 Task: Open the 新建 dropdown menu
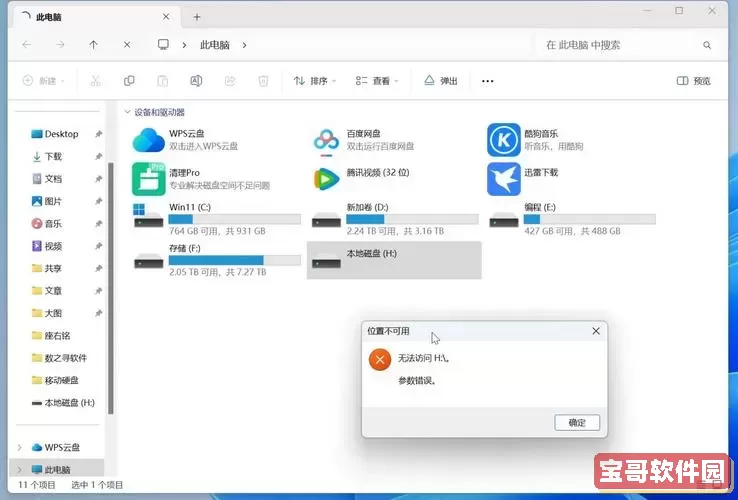[x=44, y=81]
